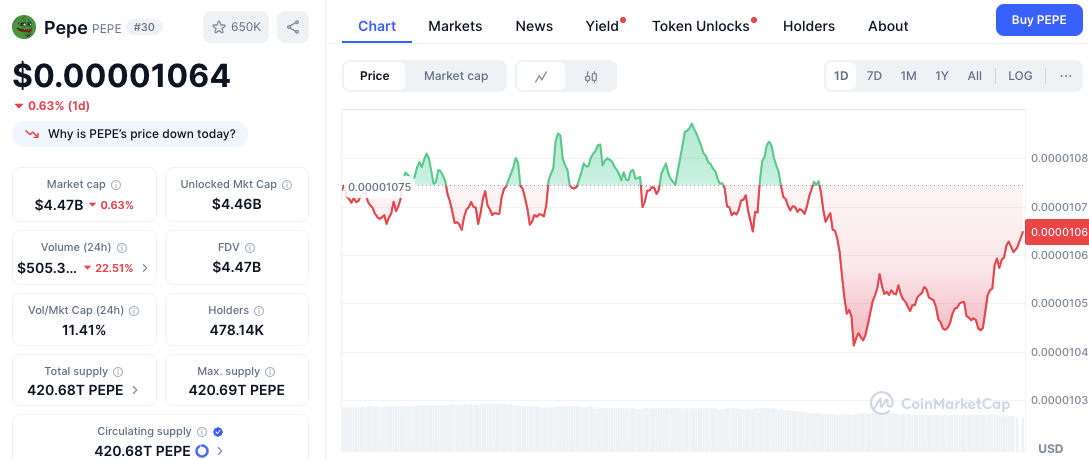Open the more chart options ellipsis

coord(1065,76)
